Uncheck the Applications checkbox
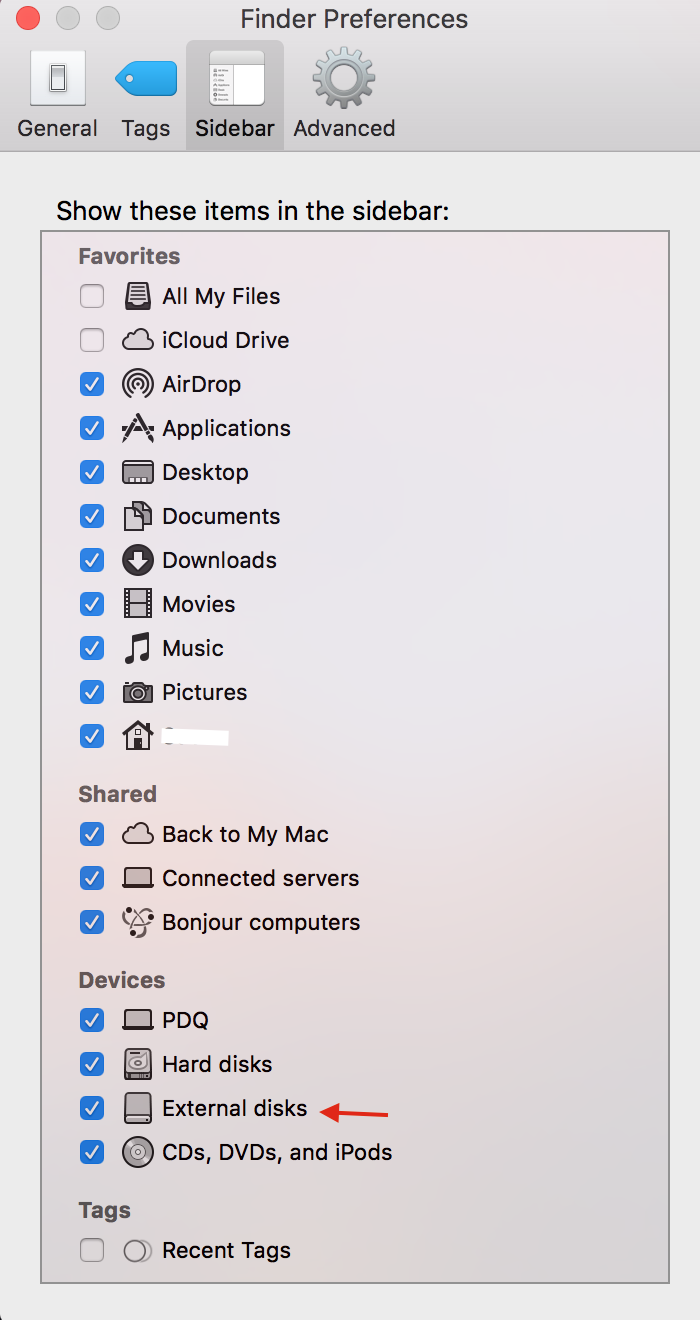The height and width of the screenshot is (1320, 700). 92,428
